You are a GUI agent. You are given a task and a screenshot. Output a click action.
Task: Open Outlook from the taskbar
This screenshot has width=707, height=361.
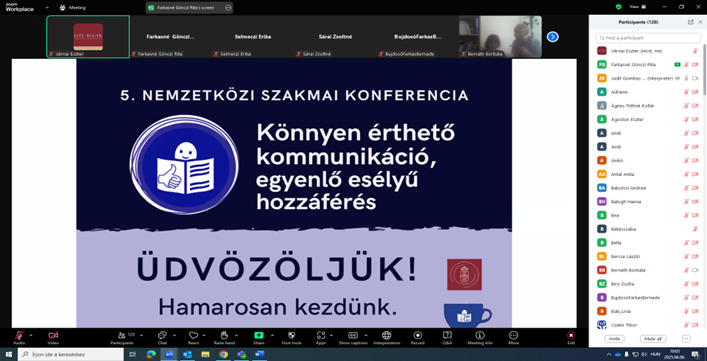187,355
